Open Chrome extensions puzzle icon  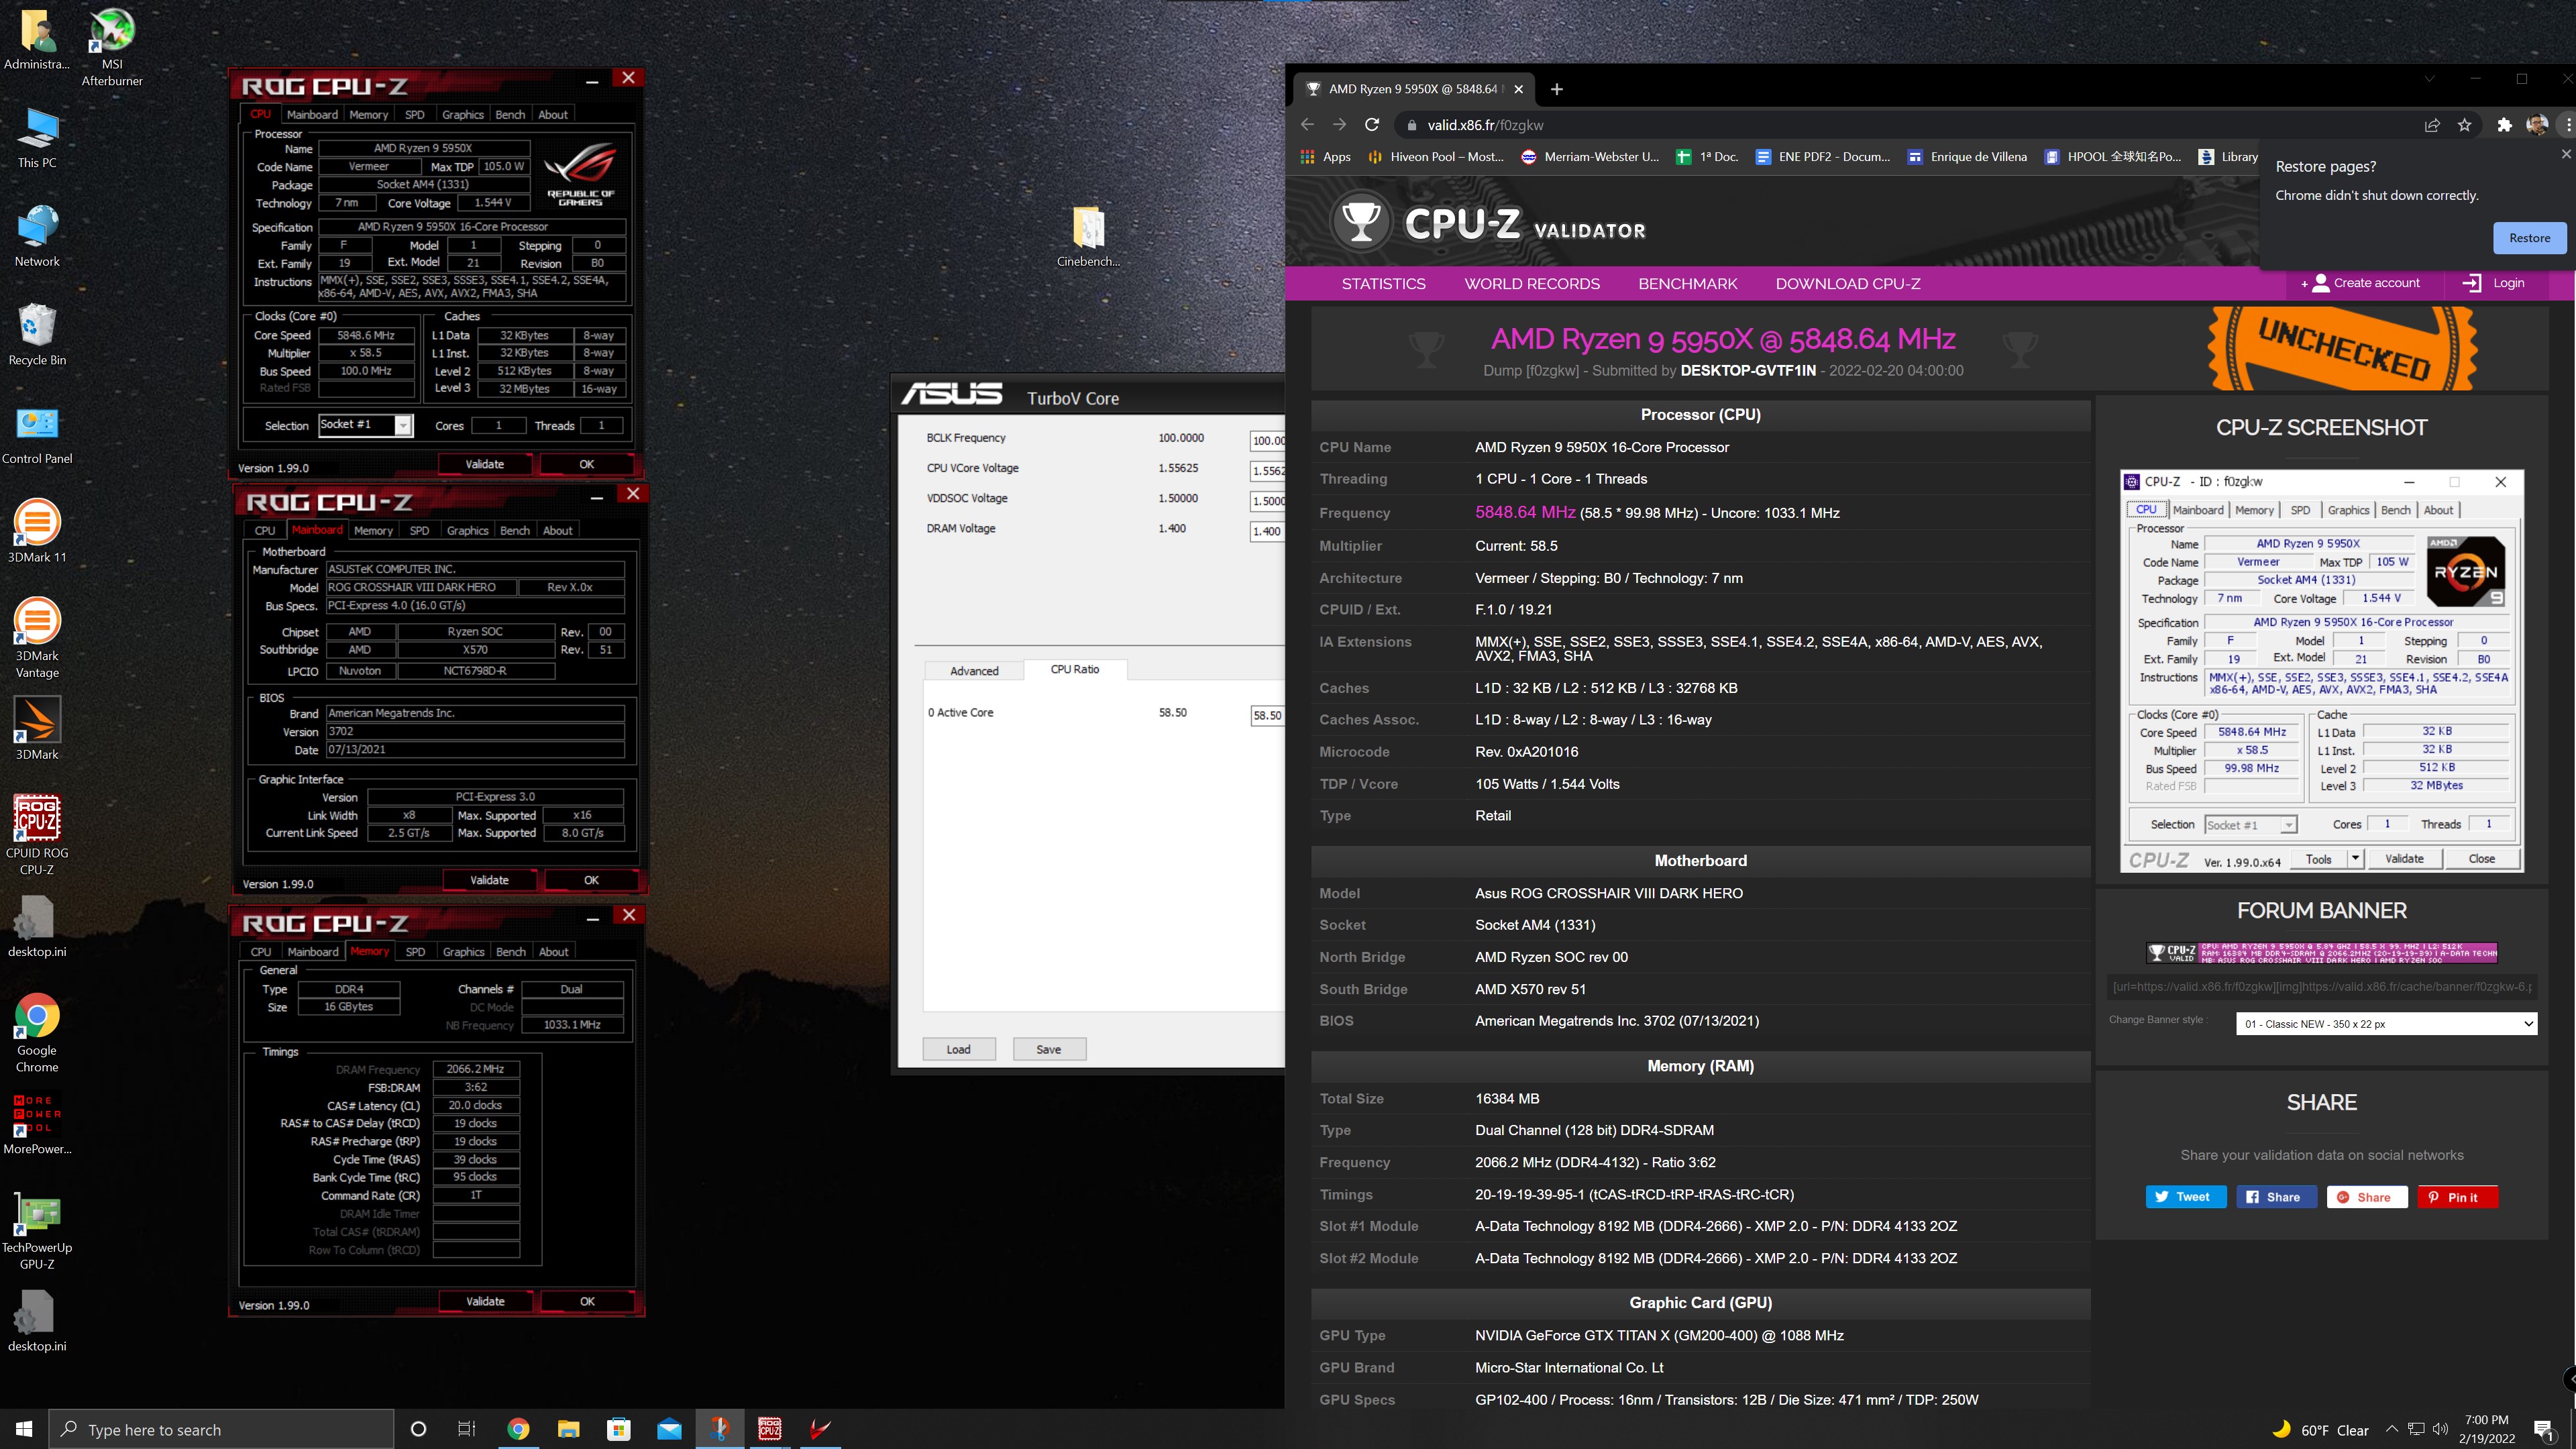pyautogui.click(x=2504, y=125)
